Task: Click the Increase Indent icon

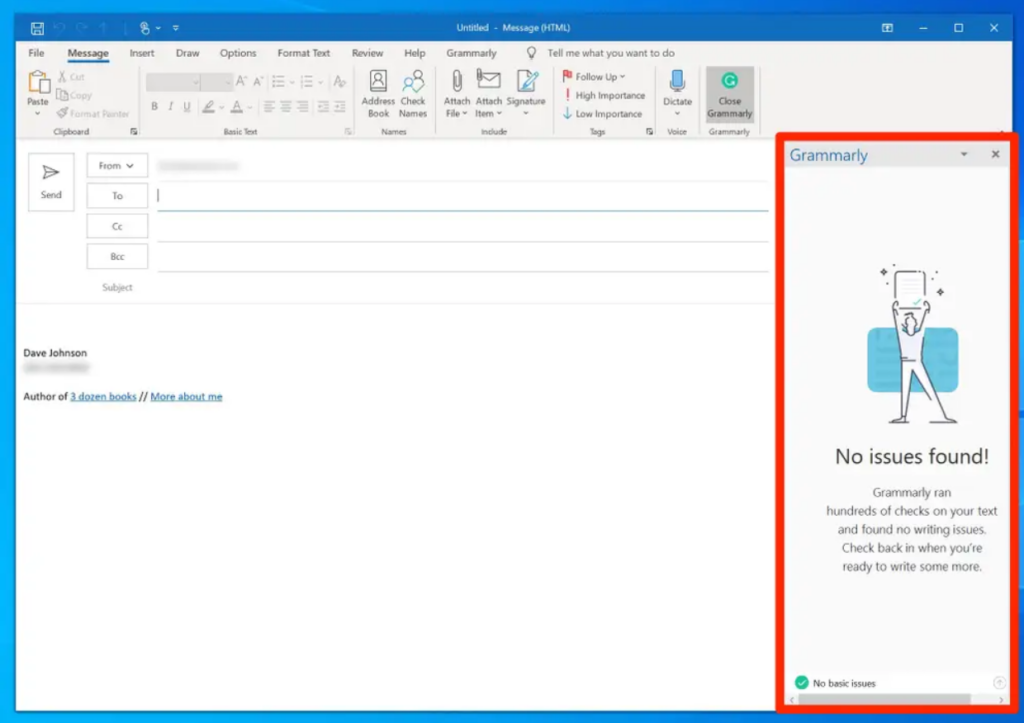Action: click(x=340, y=106)
